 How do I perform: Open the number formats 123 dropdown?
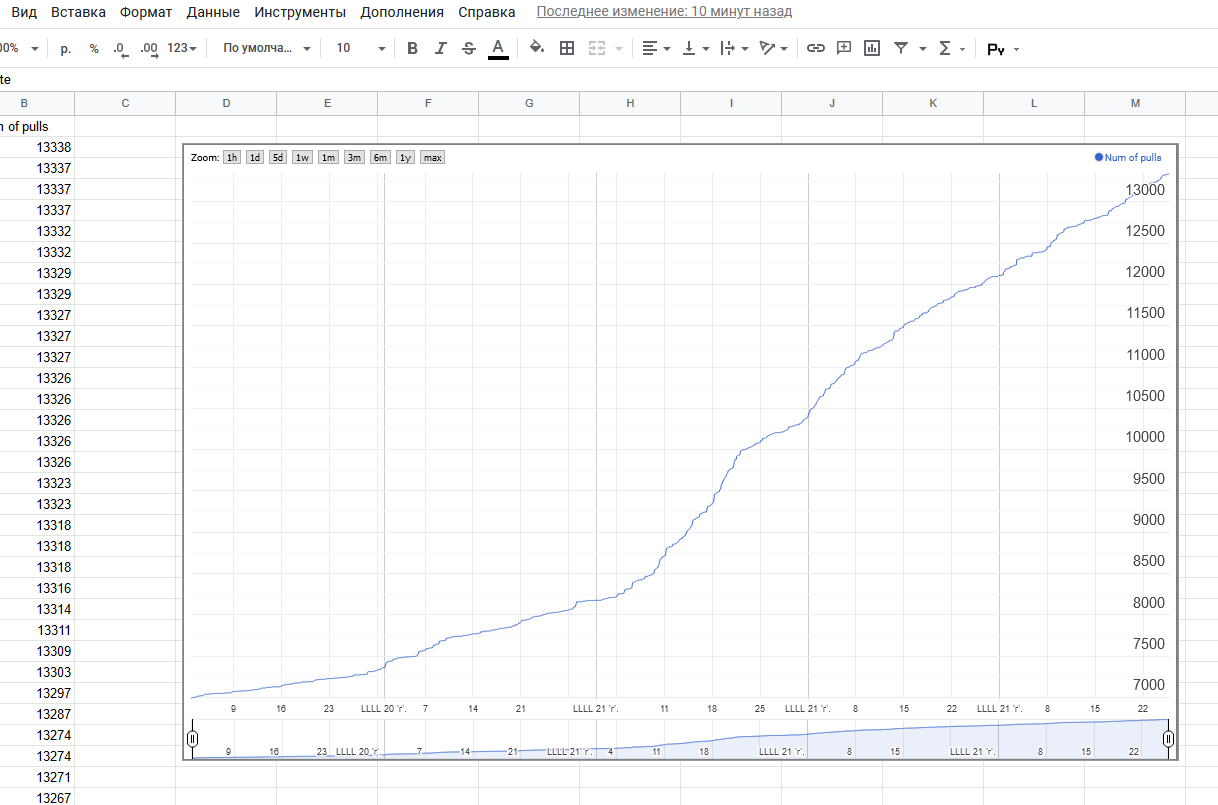point(182,48)
